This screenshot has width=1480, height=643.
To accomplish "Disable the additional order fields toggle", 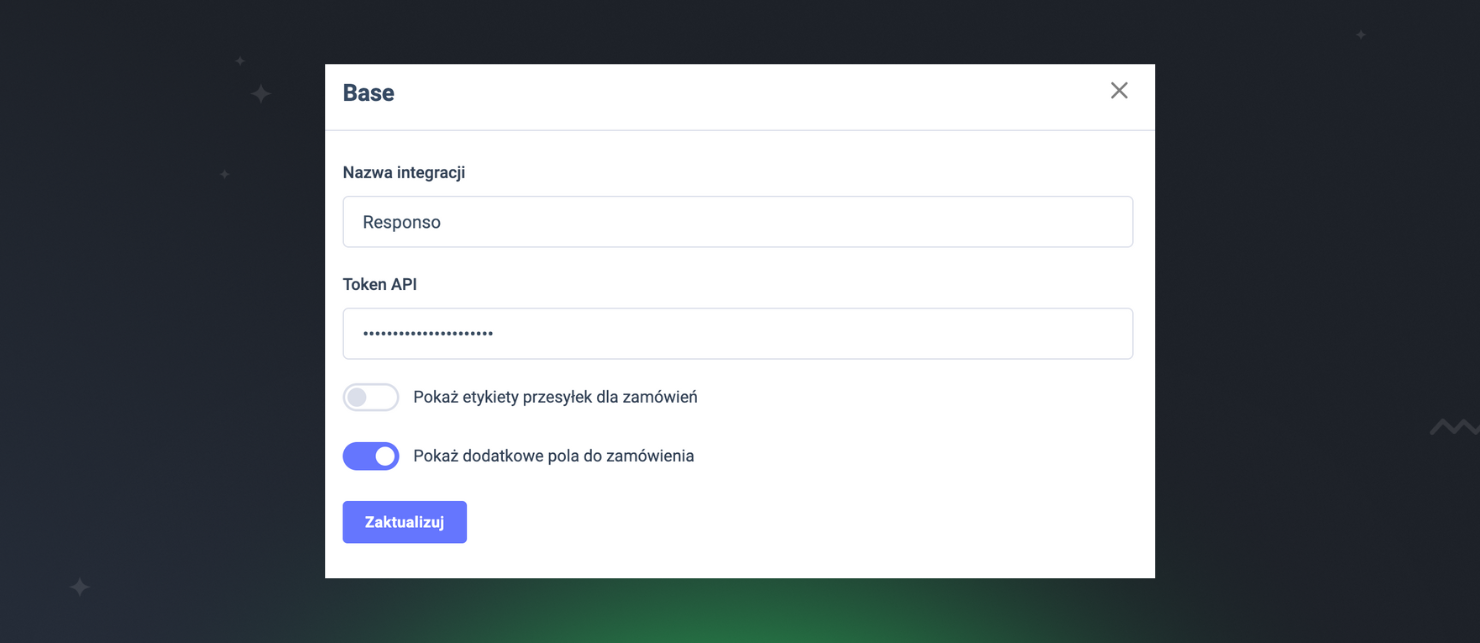I will click(371, 456).
